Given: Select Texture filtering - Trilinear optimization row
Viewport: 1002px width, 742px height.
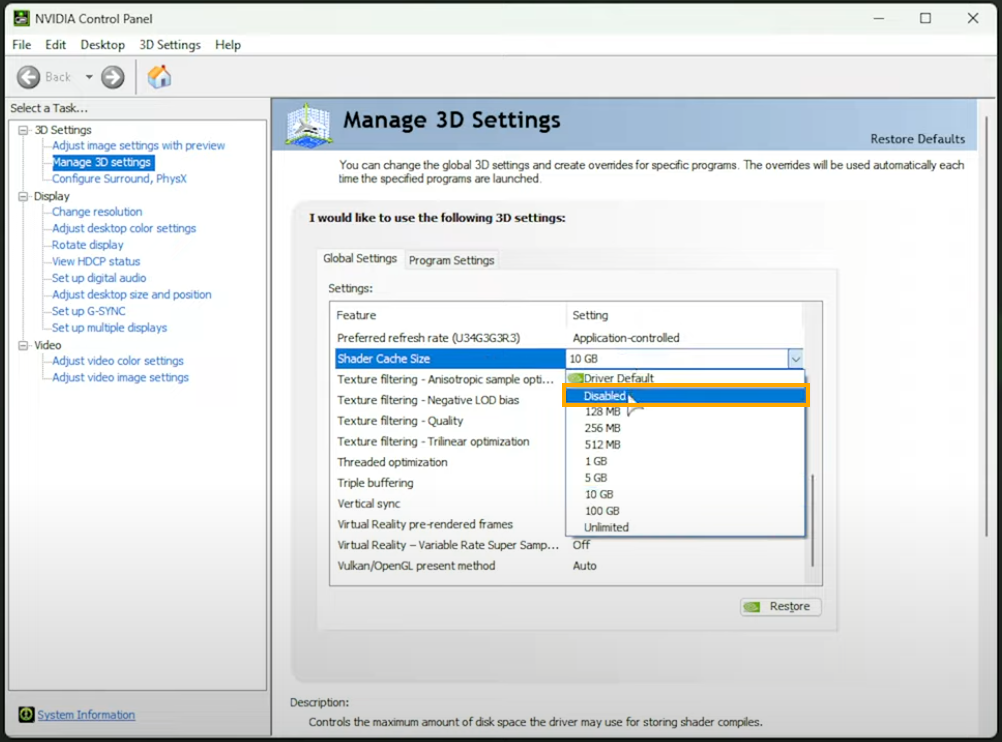Looking at the screenshot, I should coord(450,442).
